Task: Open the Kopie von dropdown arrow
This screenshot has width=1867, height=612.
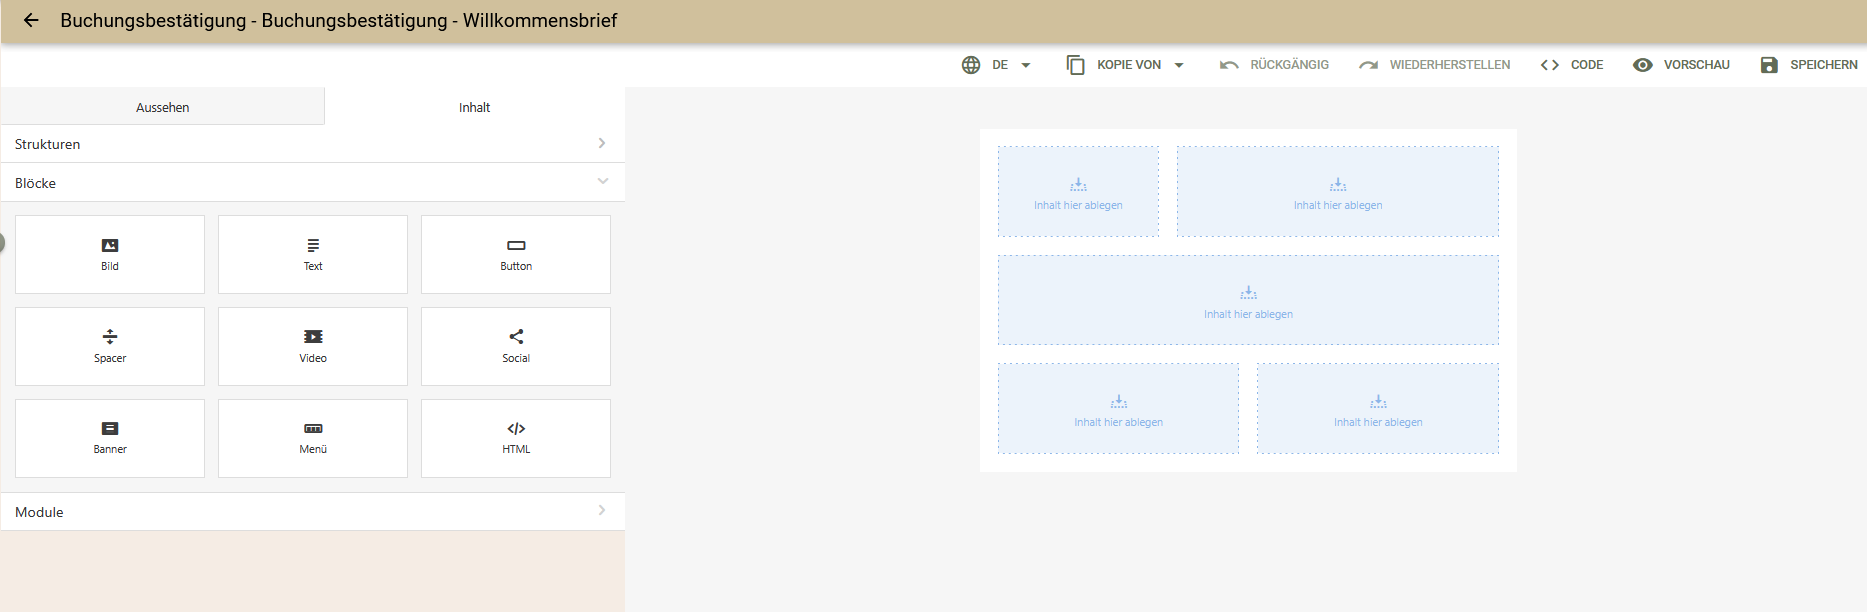Action: [1179, 65]
